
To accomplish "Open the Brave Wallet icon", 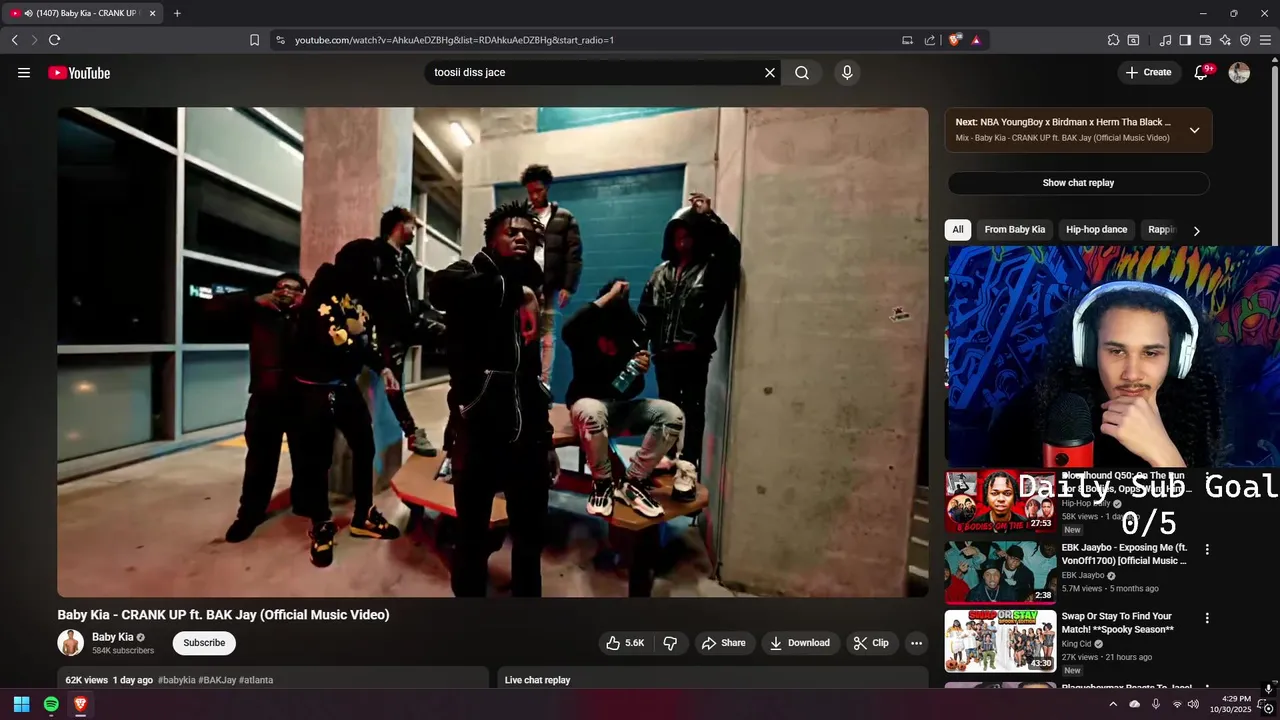I will pyautogui.click(x=1205, y=40).
